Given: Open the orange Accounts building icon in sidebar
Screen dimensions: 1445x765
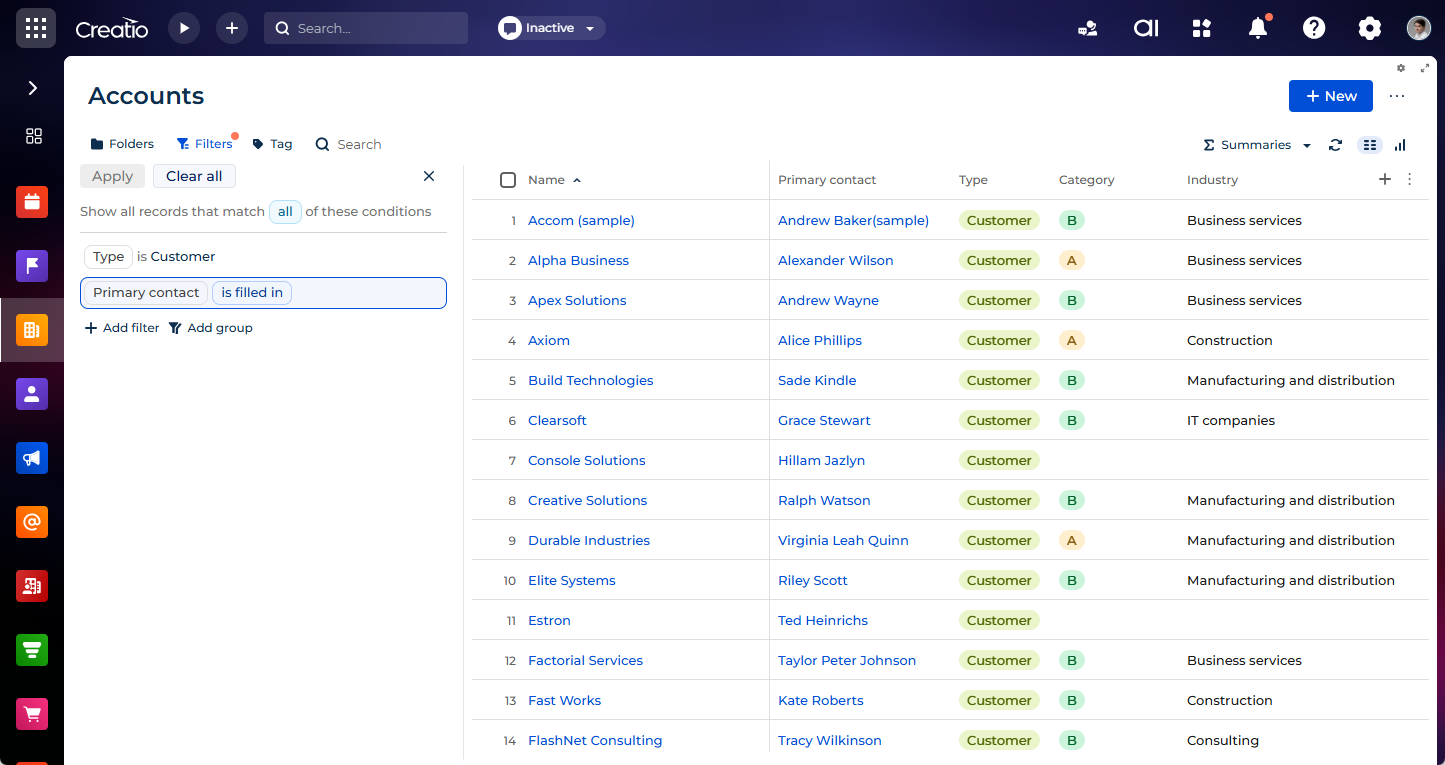Looking at the screenshot, I should point(32,330).
